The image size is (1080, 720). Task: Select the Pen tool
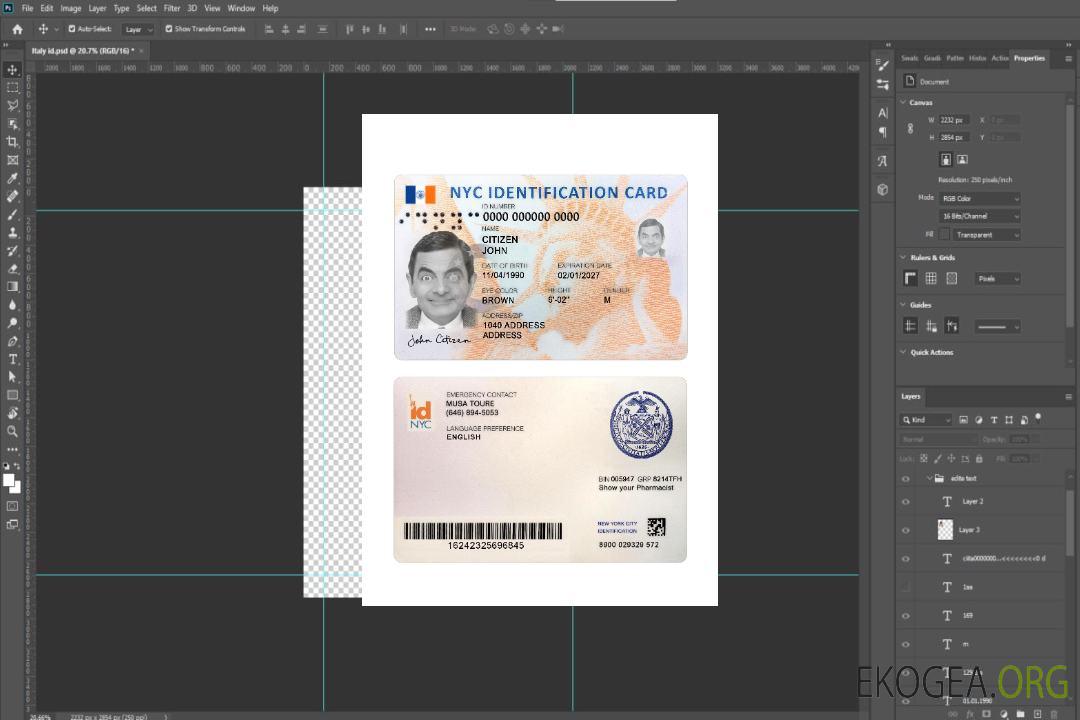point(12,341)
